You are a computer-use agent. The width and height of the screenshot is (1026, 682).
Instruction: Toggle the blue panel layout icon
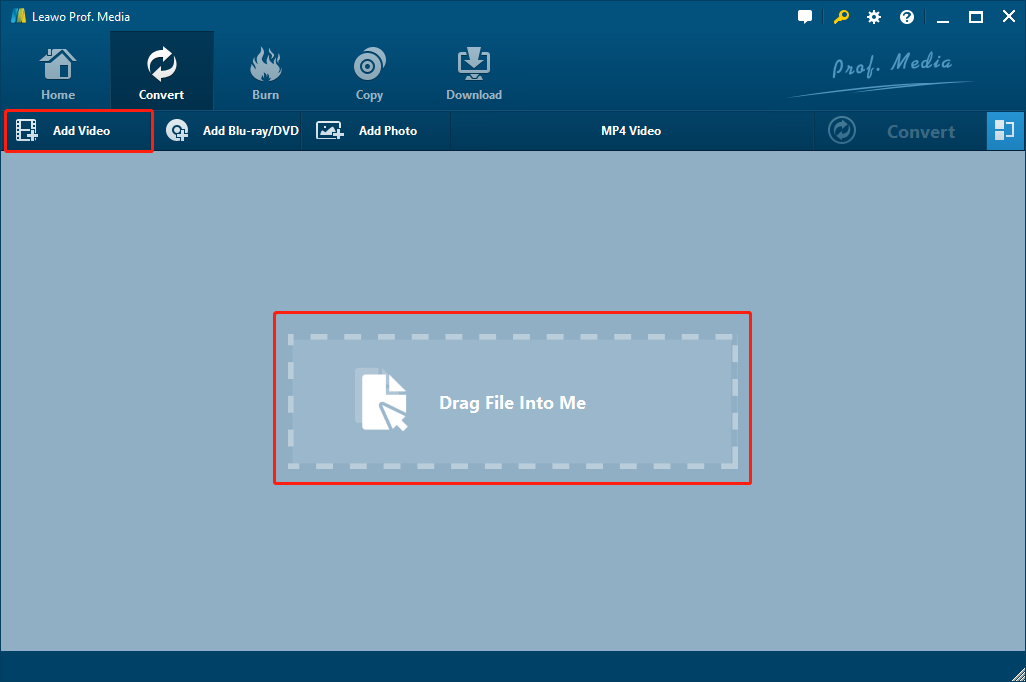pos(1005,130)
